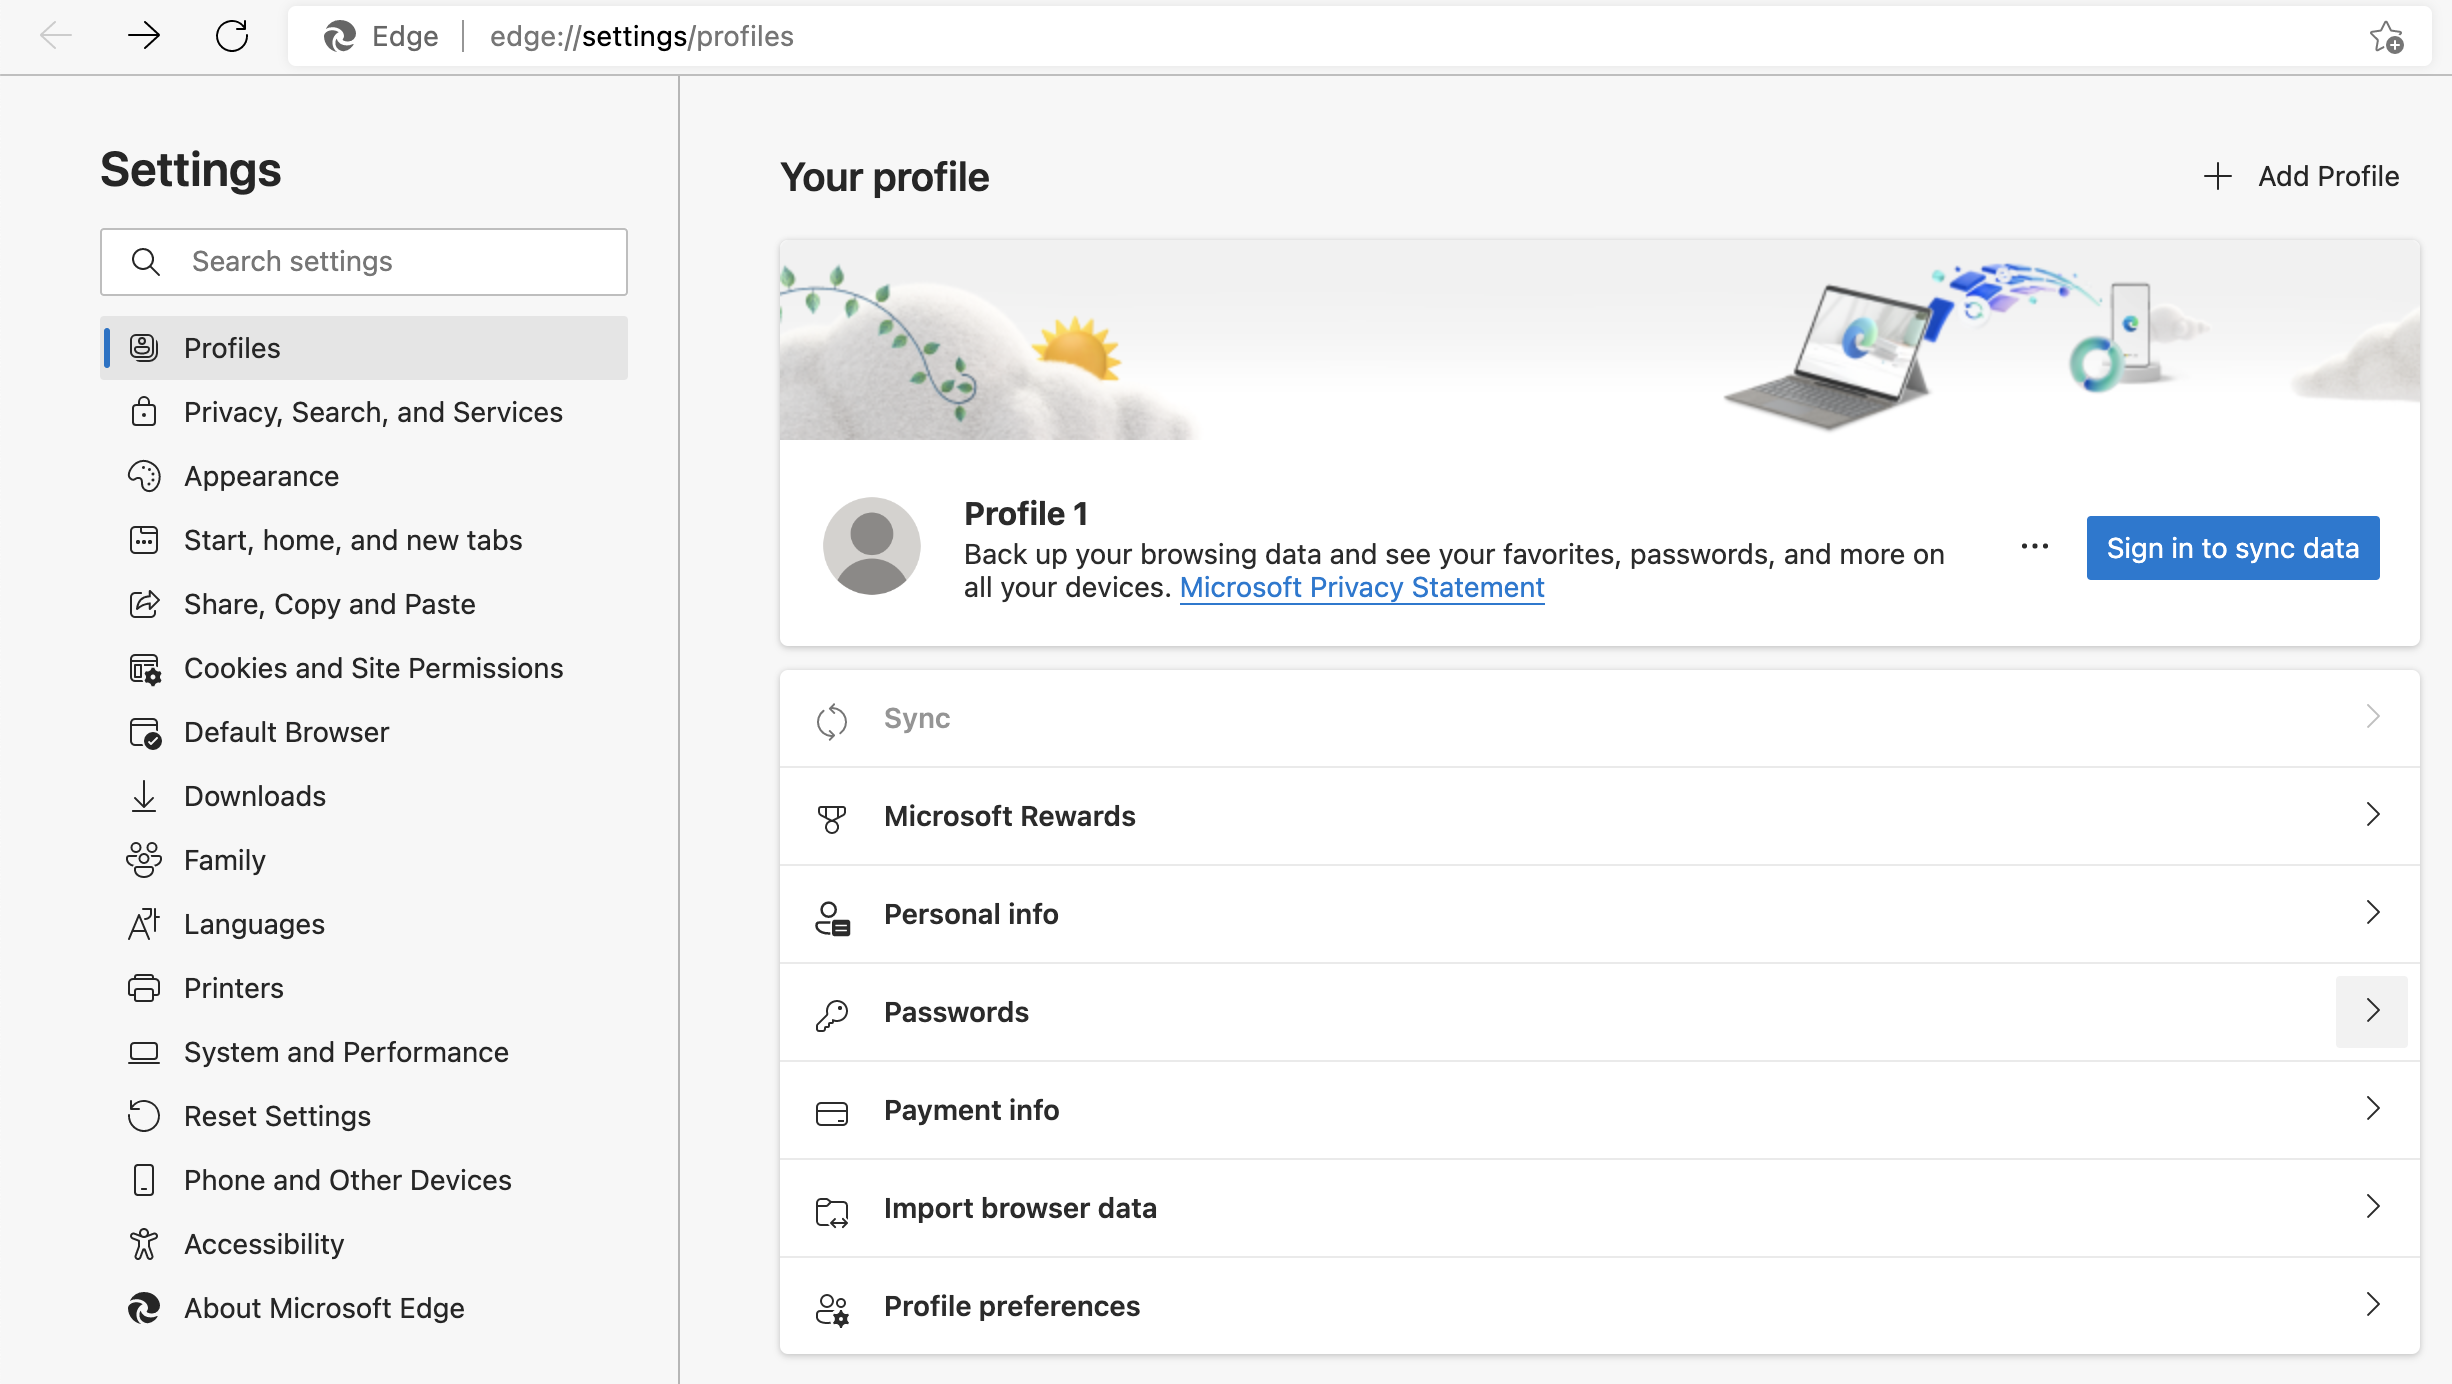
Task: Click the Profile preferences gear icon
Action: click(x=832, y=1309)
